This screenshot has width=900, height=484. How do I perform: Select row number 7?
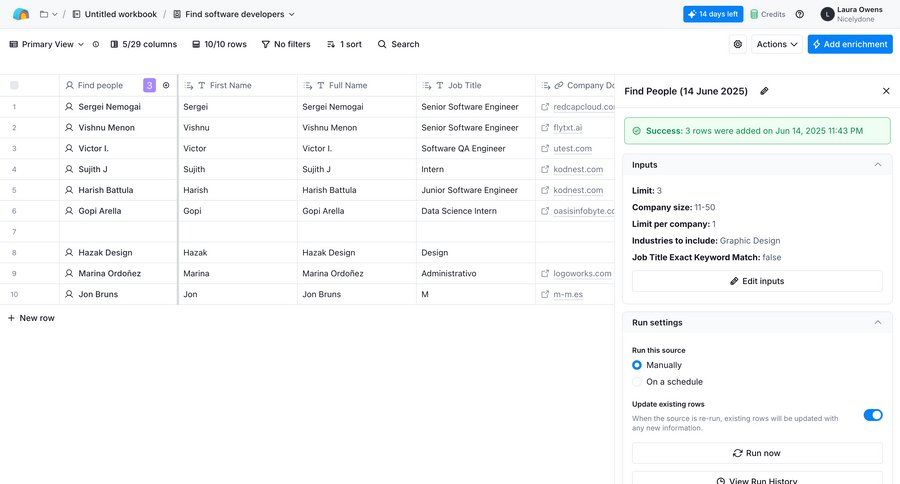pyautogui.click(x=14, y=232)
